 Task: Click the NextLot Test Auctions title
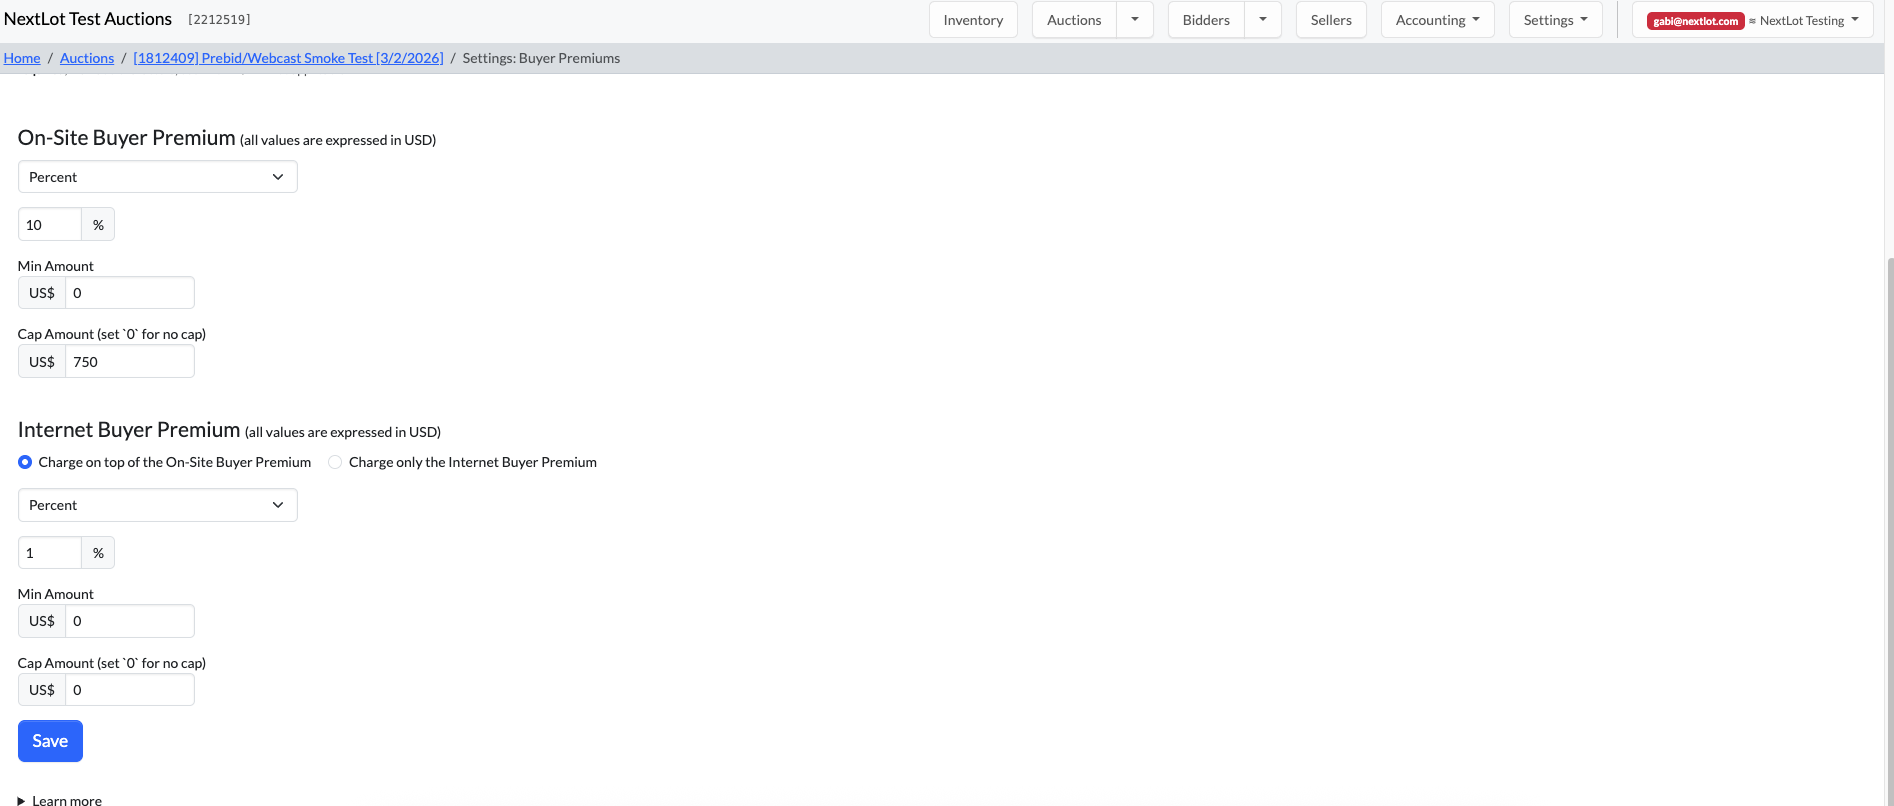(88, 19)
